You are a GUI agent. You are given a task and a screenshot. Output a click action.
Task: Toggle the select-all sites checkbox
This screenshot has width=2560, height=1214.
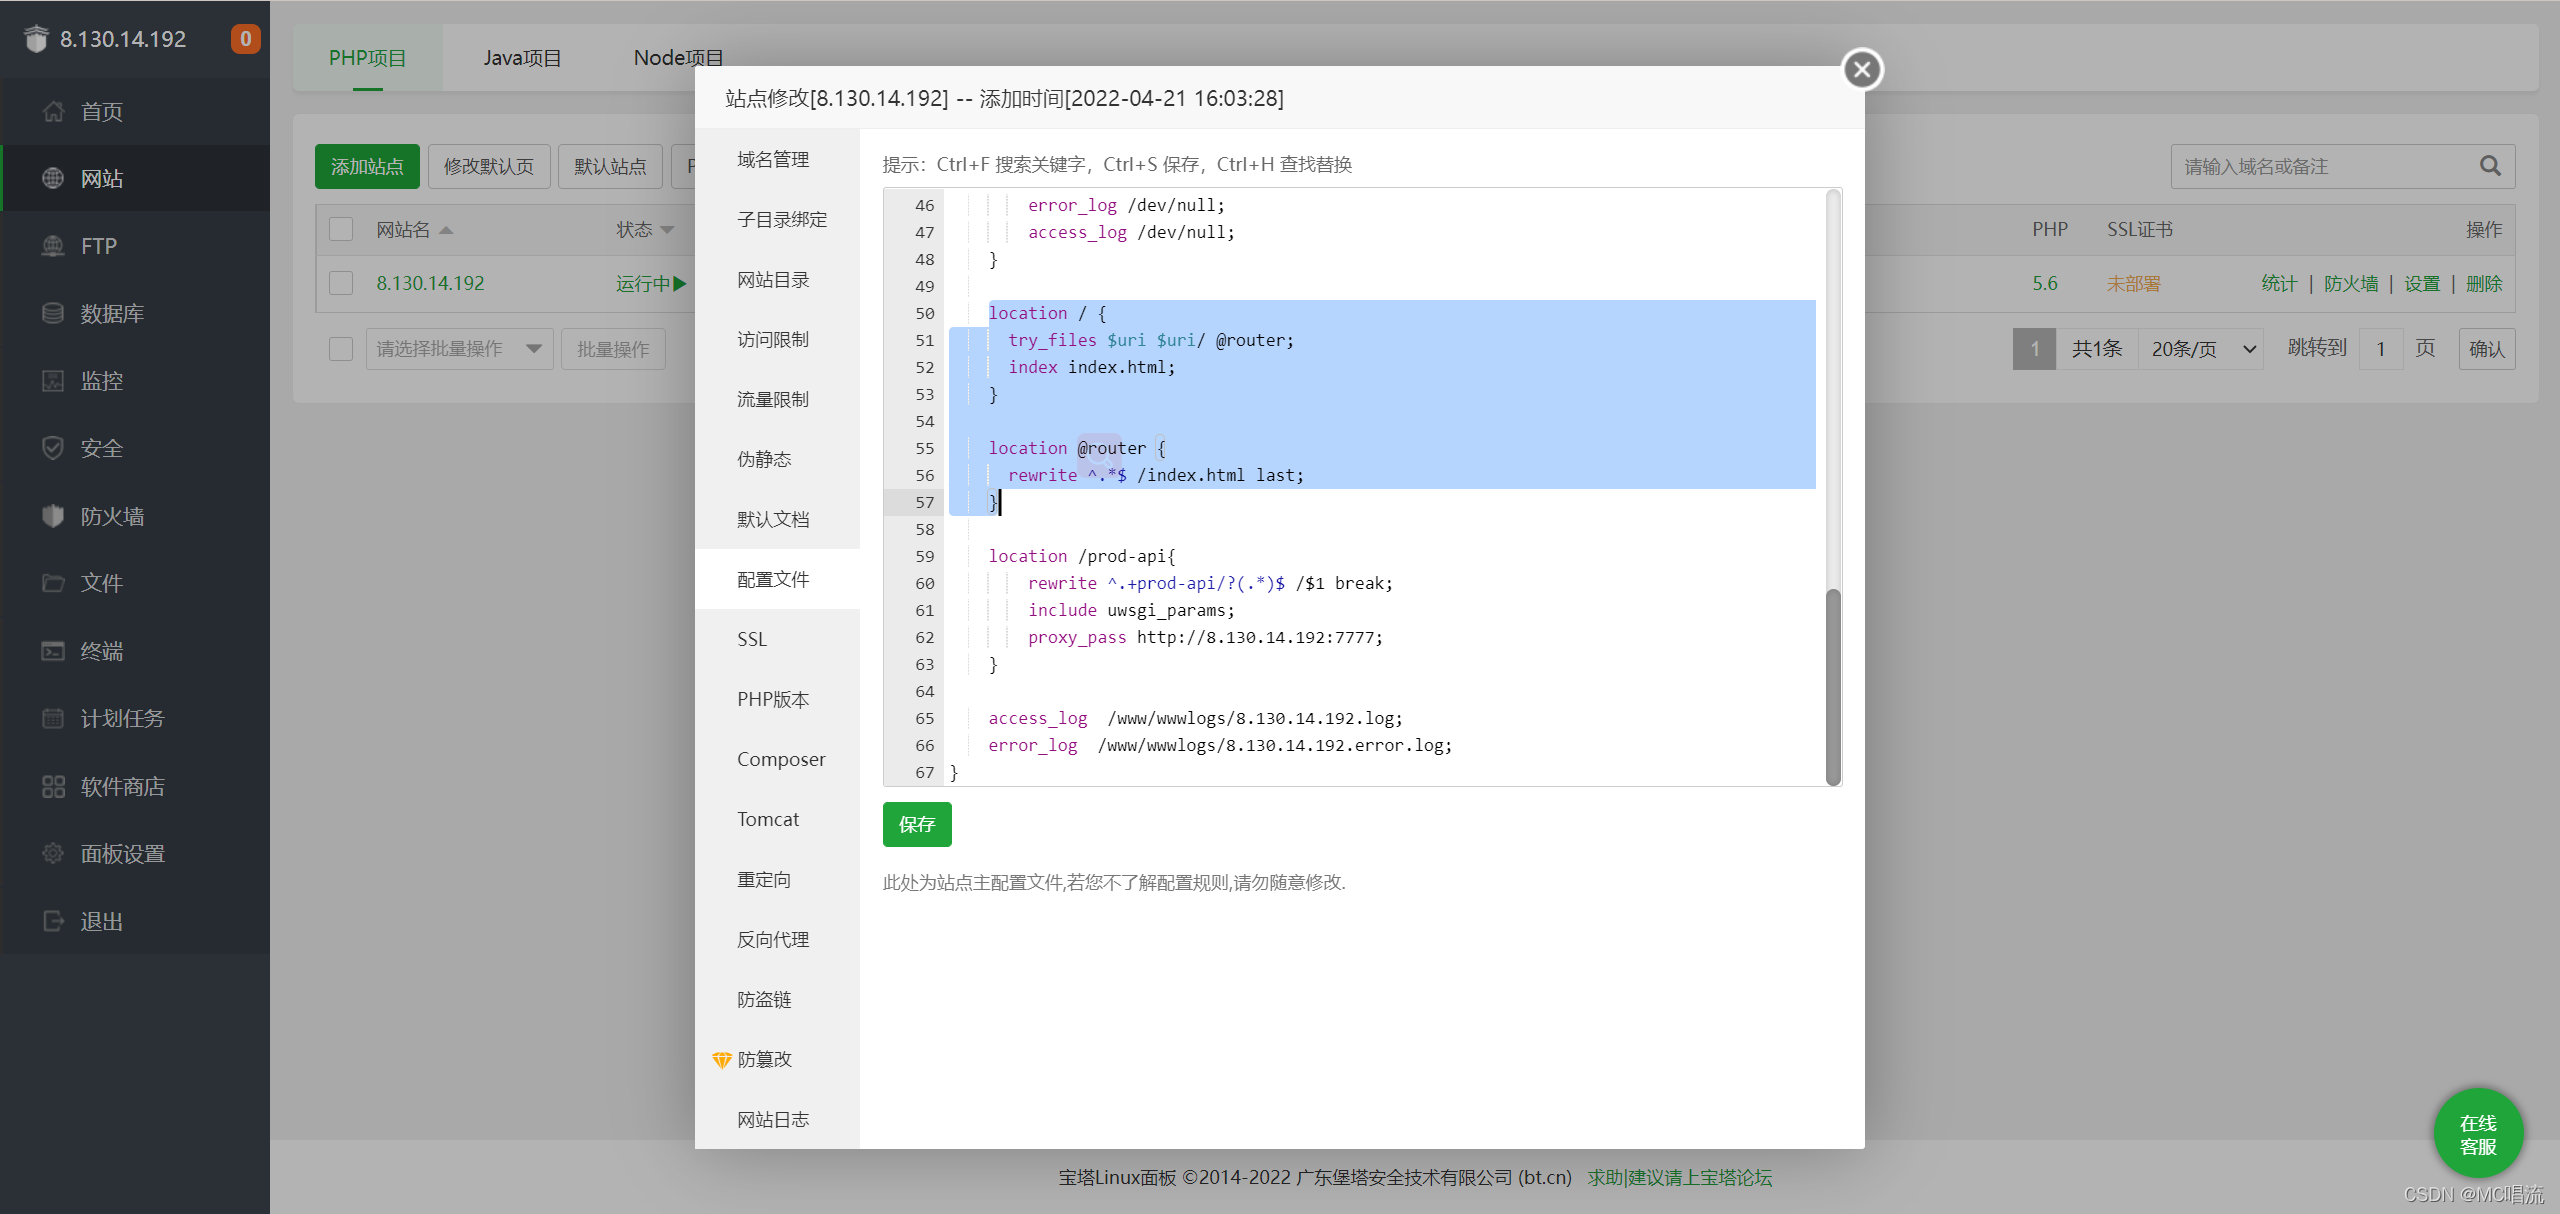pyautogui.click(x=341, y=229)
